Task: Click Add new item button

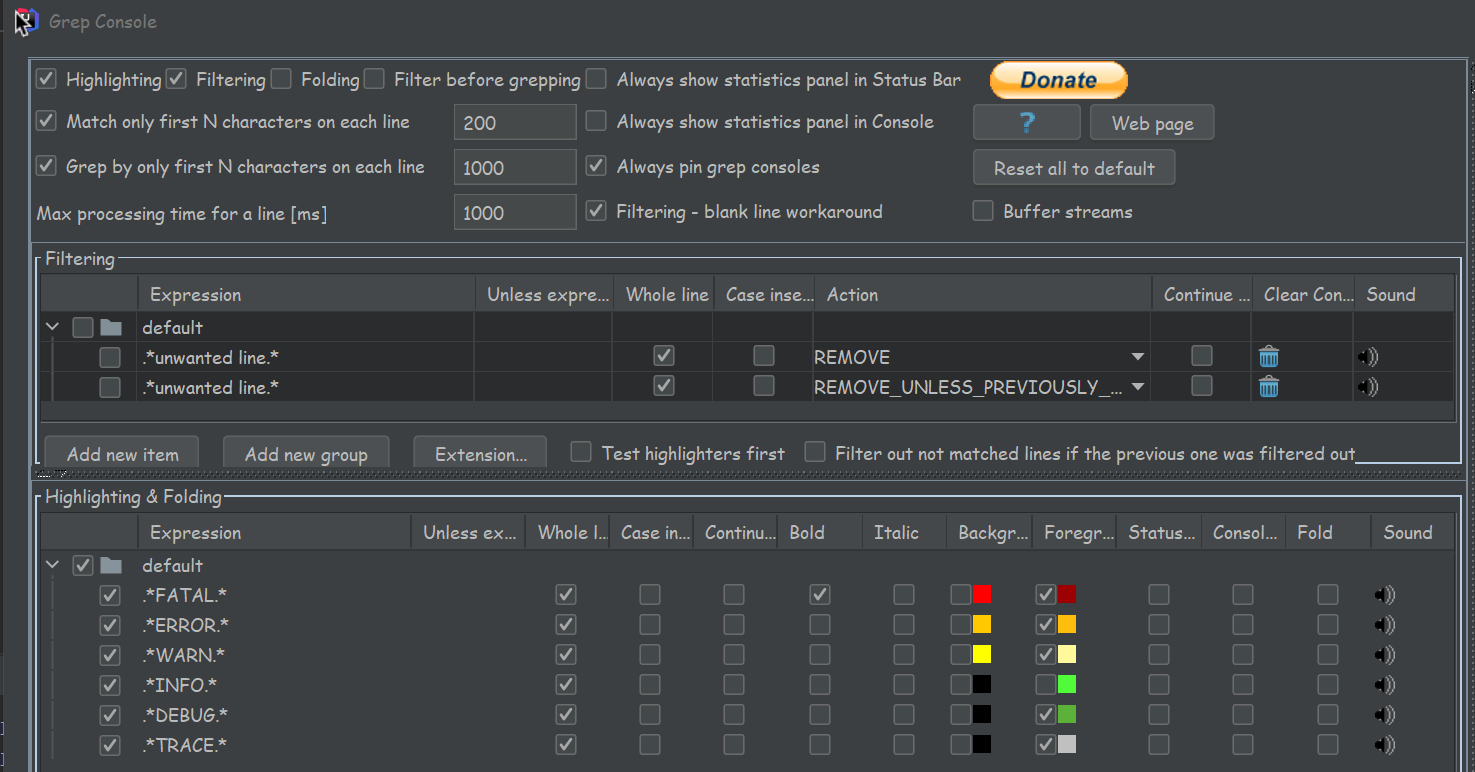Action: [x=122, y=453]
